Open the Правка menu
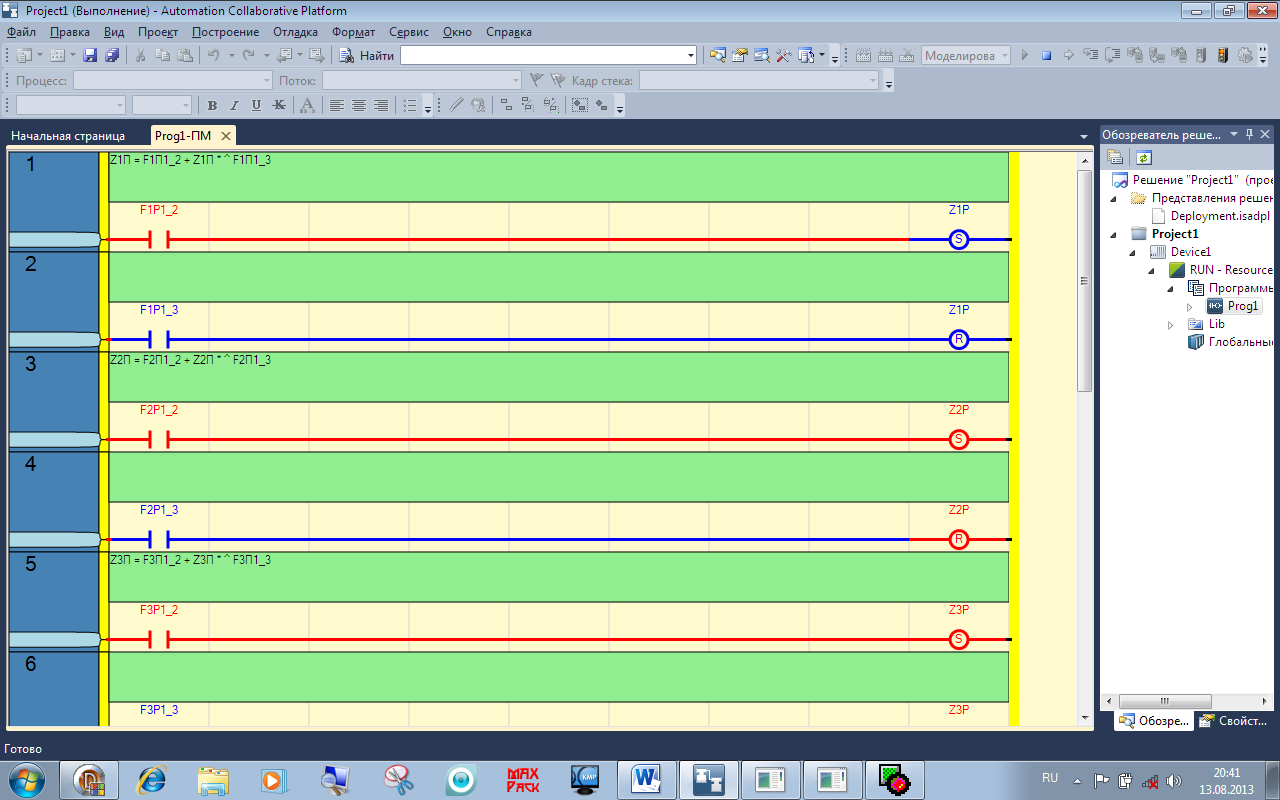Image resolution: width=1280 pixels, height=800 pixels. tap(70, 32)
